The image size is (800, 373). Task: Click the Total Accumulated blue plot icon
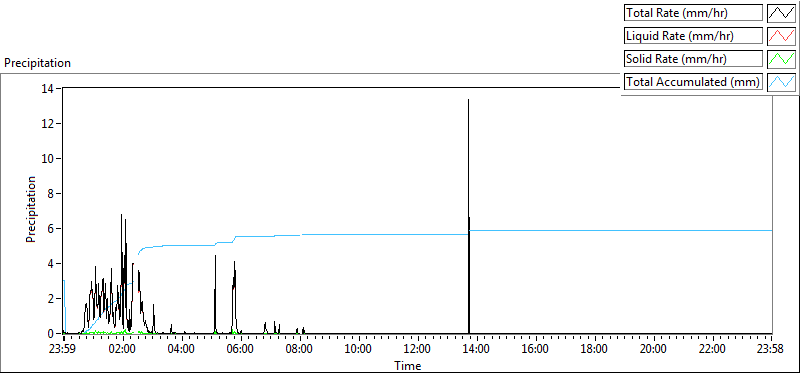[782, 81]
